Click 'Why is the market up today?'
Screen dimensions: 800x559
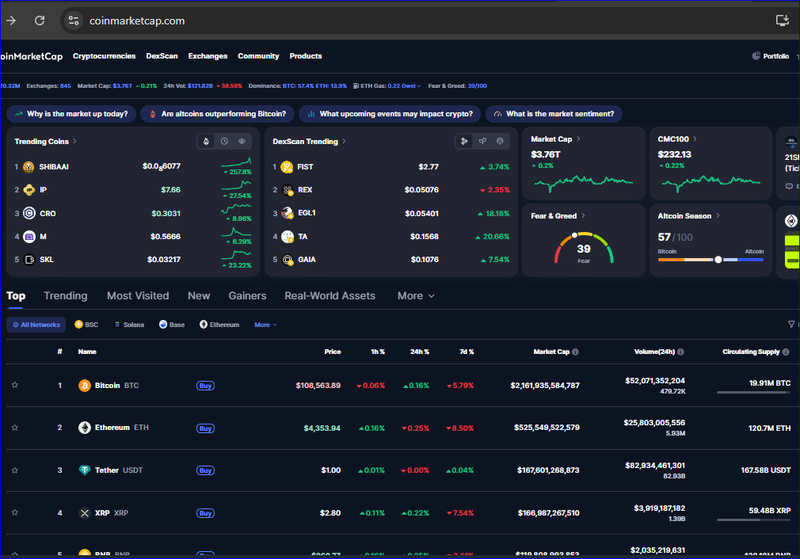point(71,114)
